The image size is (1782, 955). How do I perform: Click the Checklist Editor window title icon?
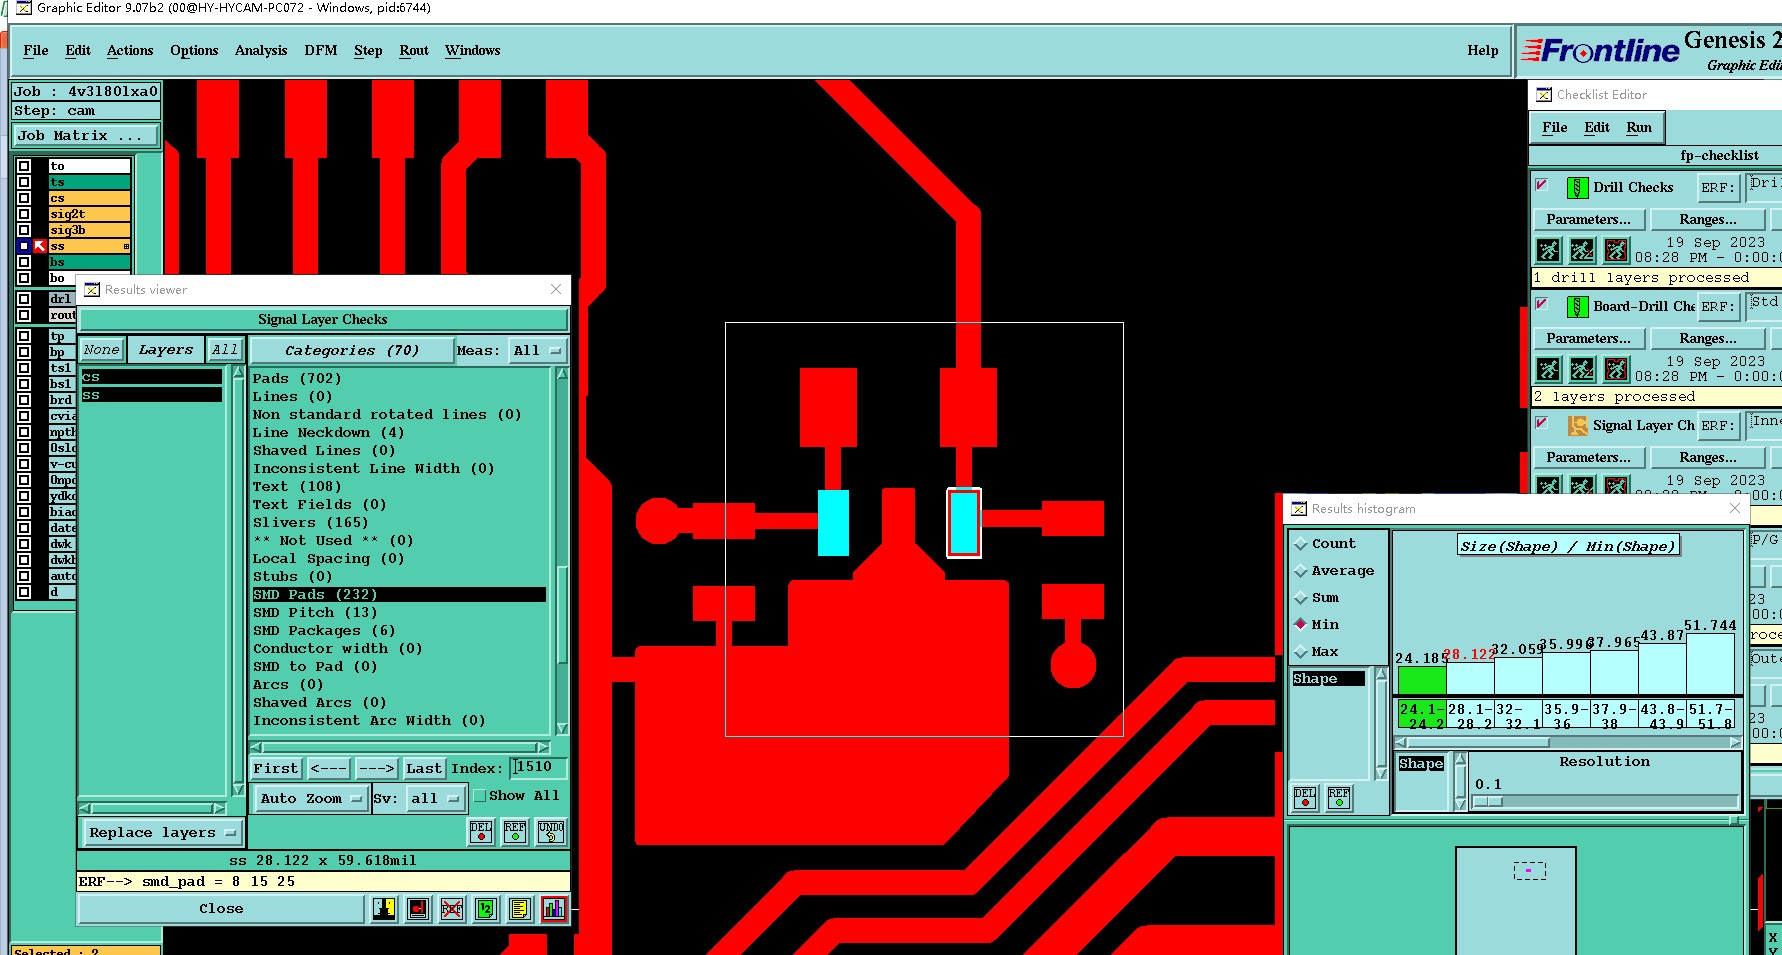point(1544,95)
